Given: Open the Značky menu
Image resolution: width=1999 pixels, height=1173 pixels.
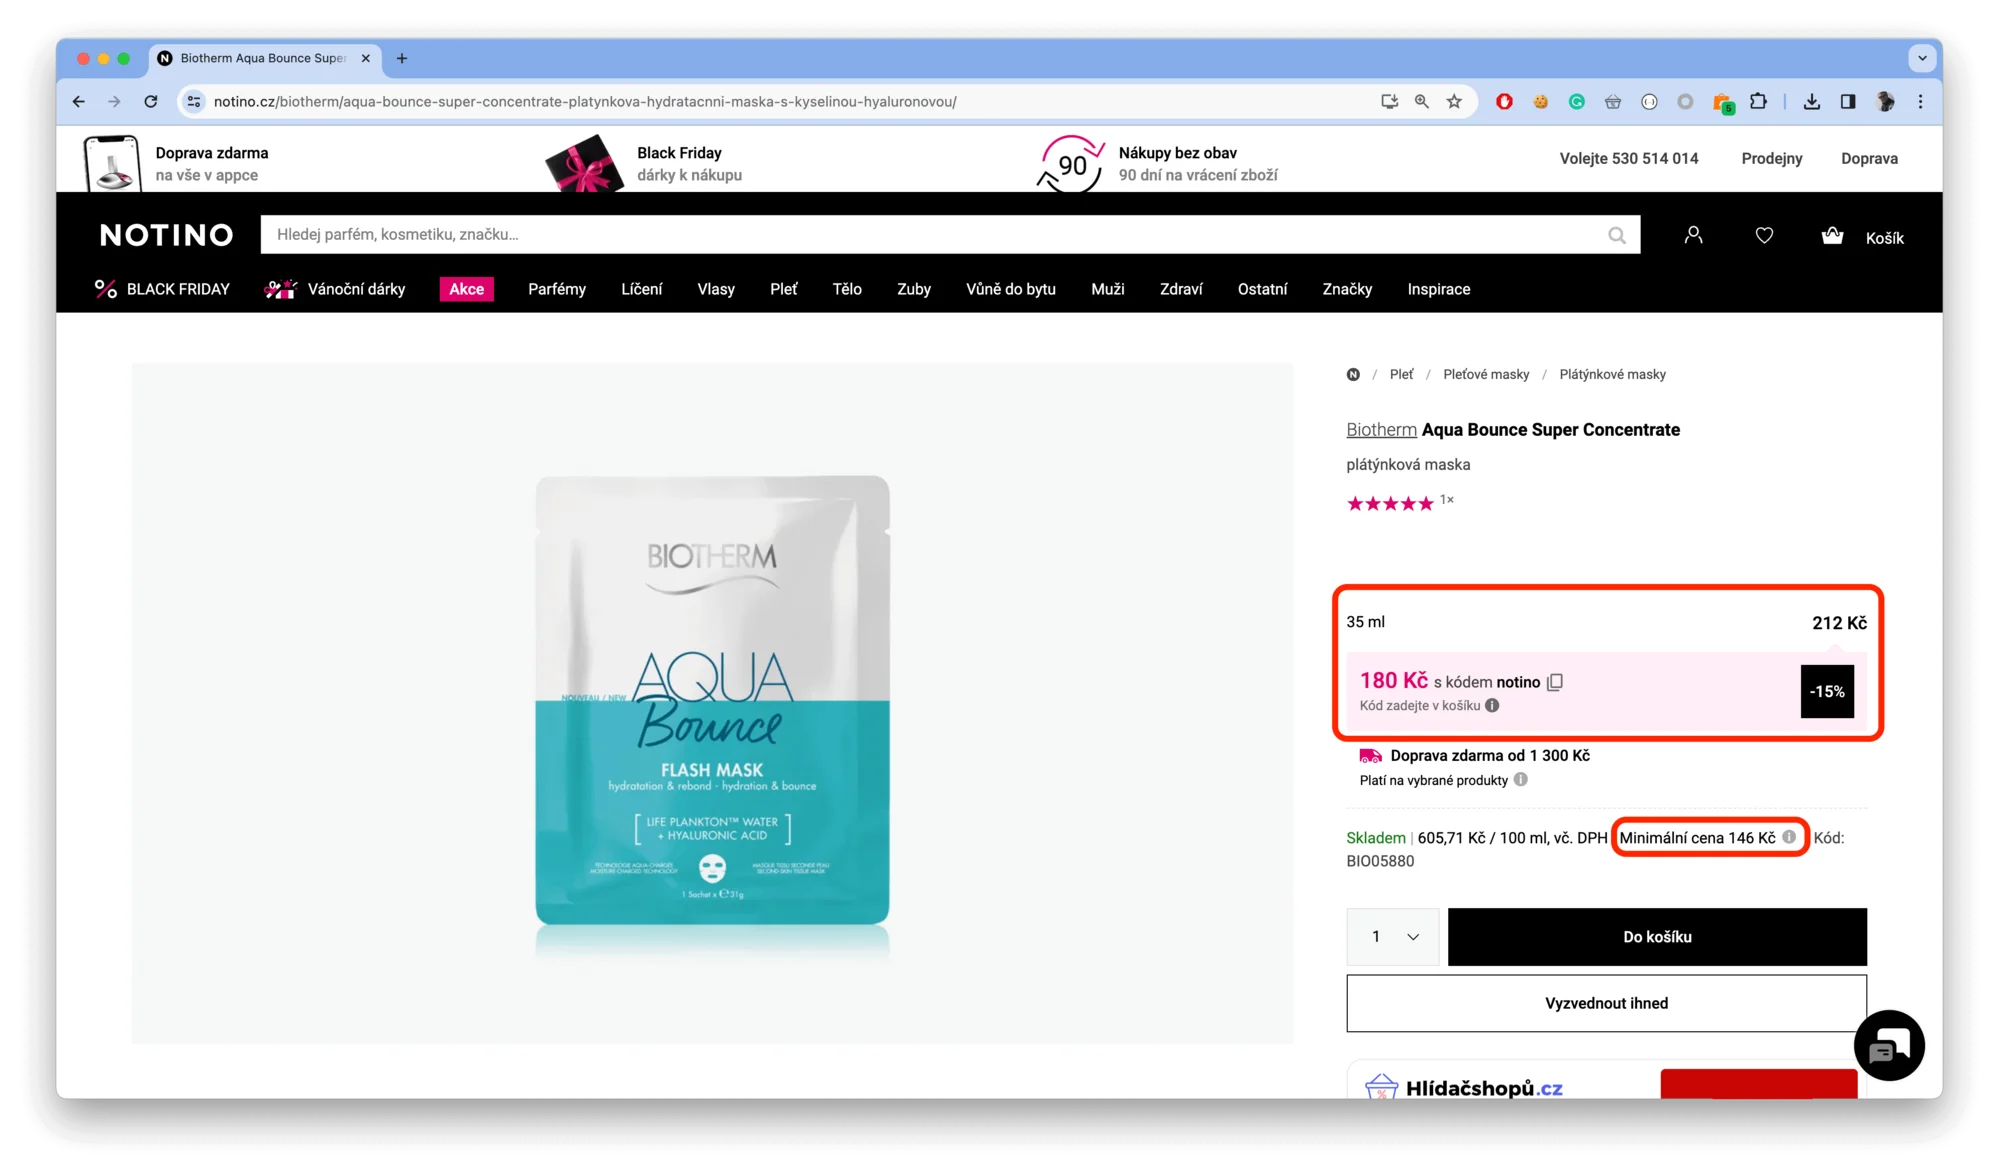Looking at the screenshot, I should pos(1347,289).
